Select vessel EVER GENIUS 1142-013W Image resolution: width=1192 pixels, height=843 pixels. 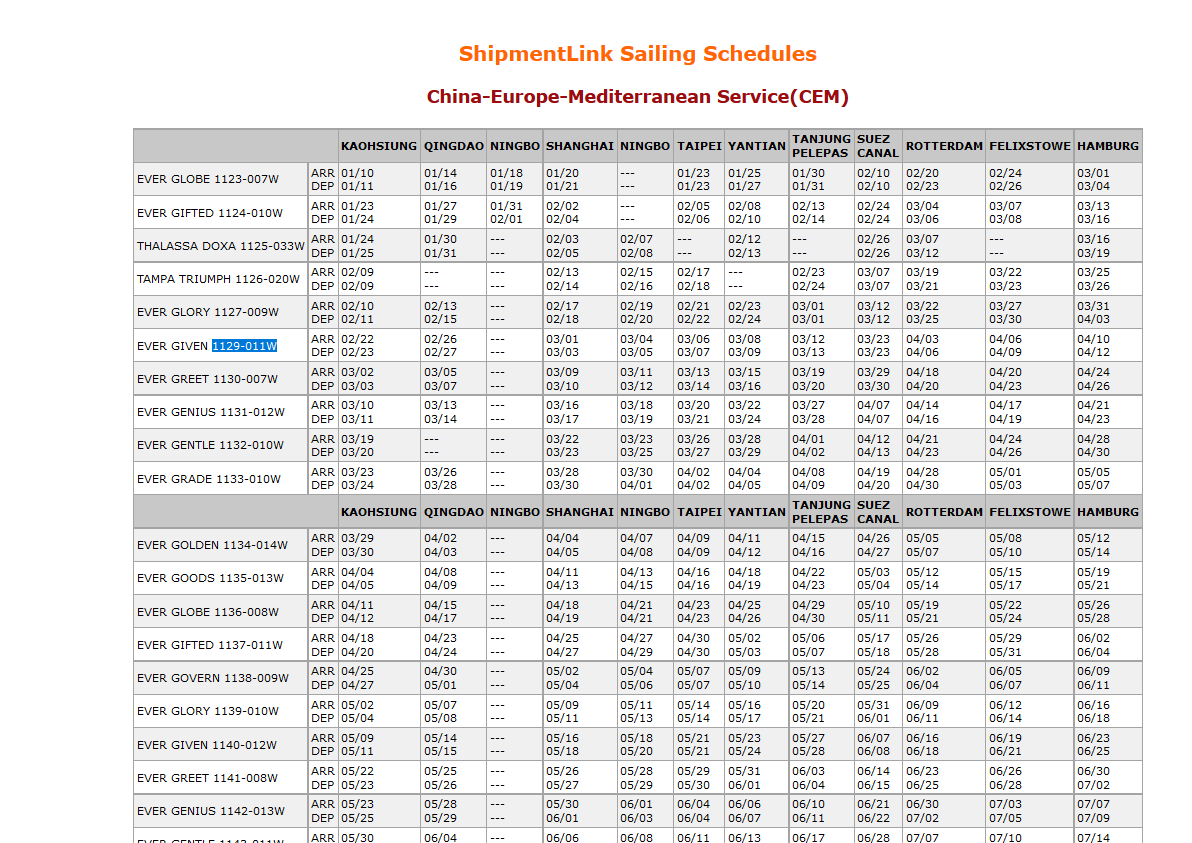click(x=211, y=811)
